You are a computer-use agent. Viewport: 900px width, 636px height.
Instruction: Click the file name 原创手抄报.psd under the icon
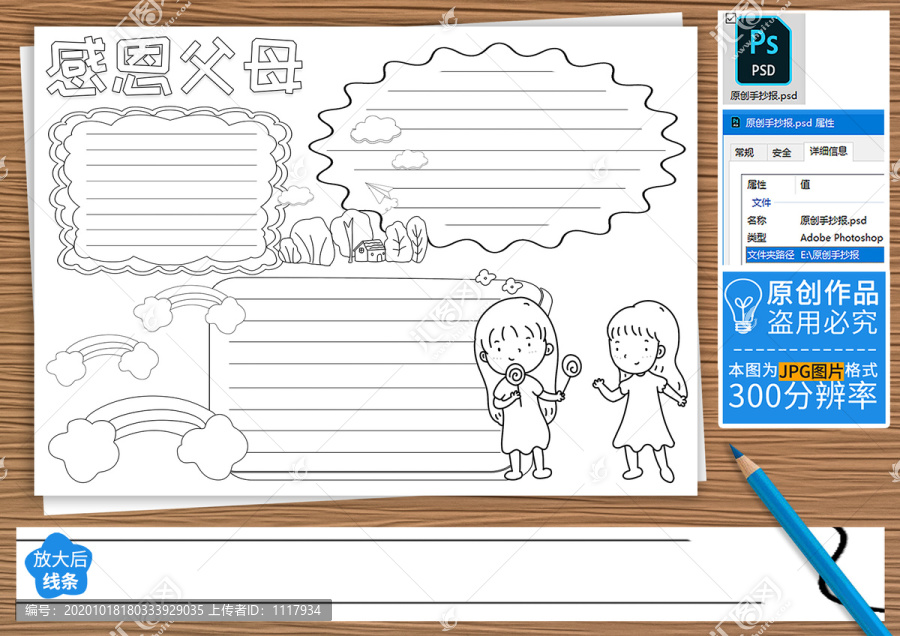click(x=763, y=95)
